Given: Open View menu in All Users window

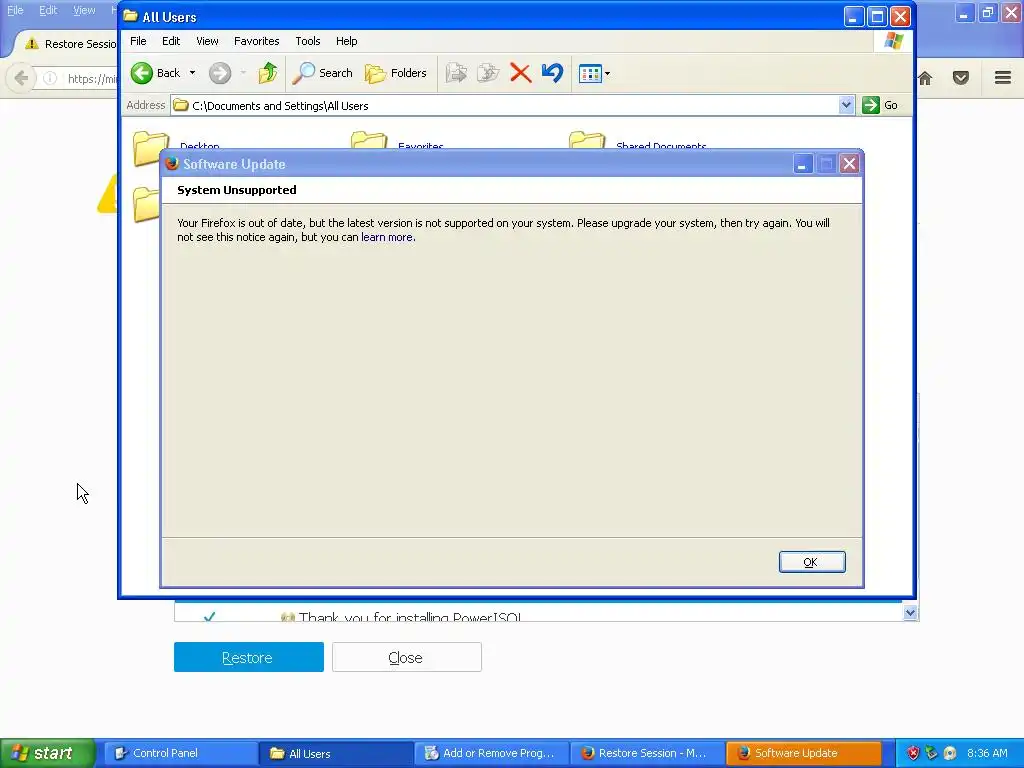Looking at the screenshot, I should (207, 41).
